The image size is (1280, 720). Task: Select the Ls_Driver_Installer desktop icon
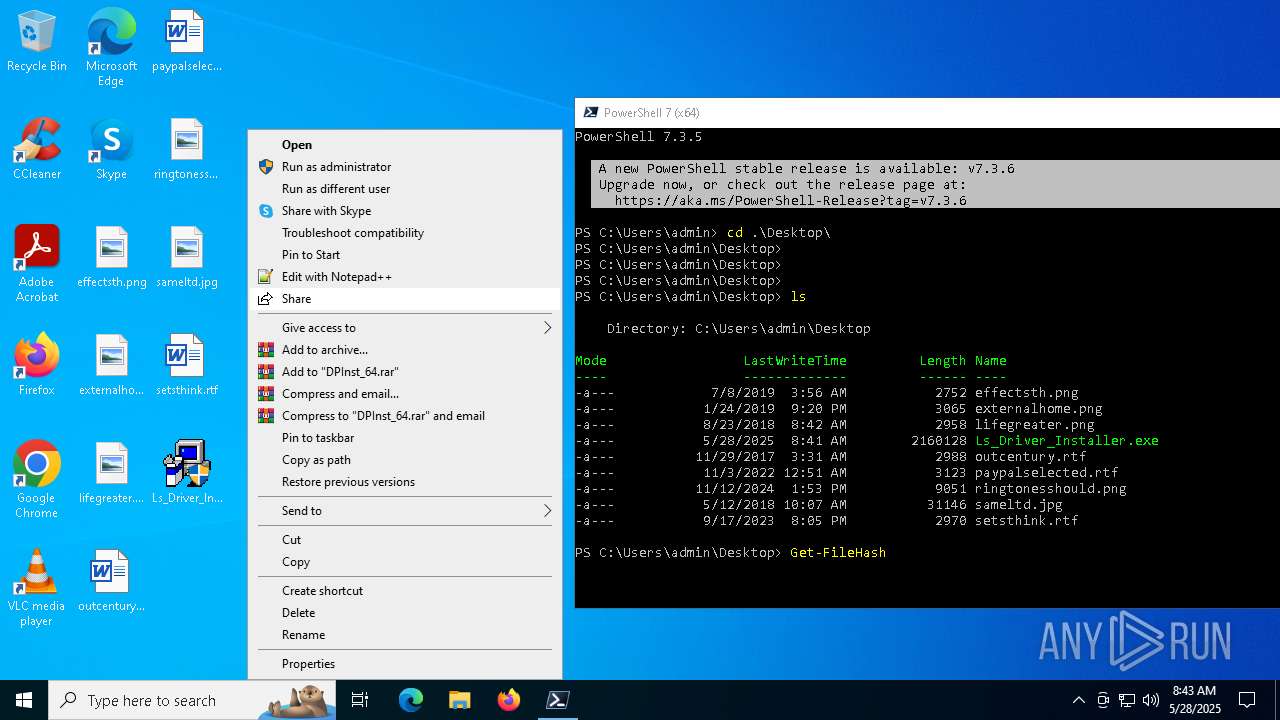187,474
